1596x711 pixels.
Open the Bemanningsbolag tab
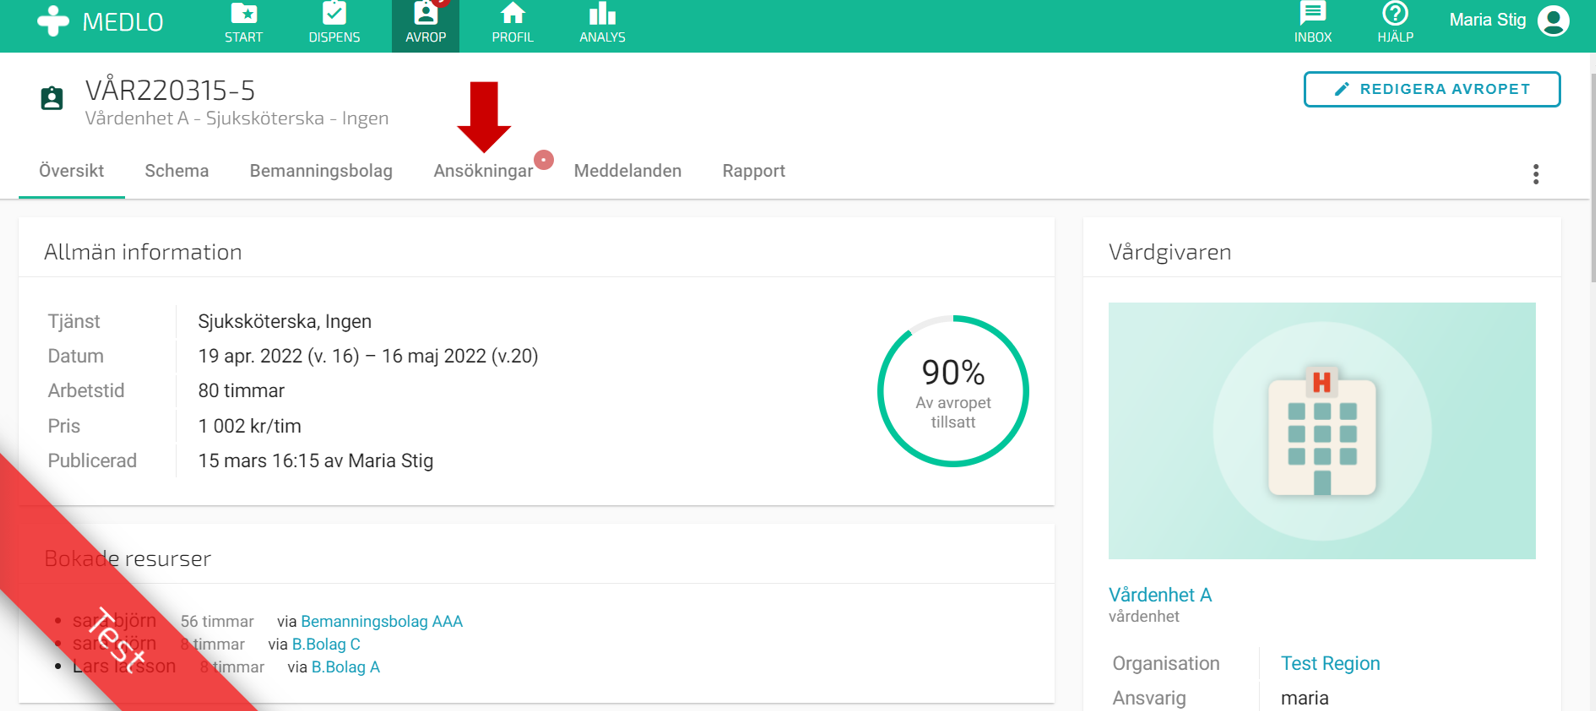point(321,171)
